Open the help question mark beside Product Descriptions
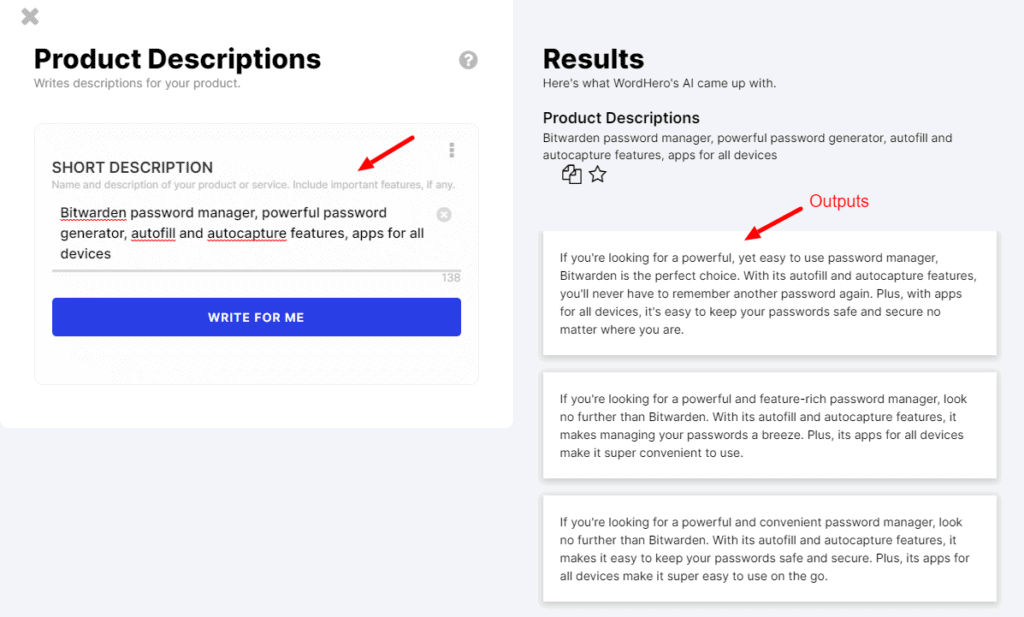 coord(467,60)
